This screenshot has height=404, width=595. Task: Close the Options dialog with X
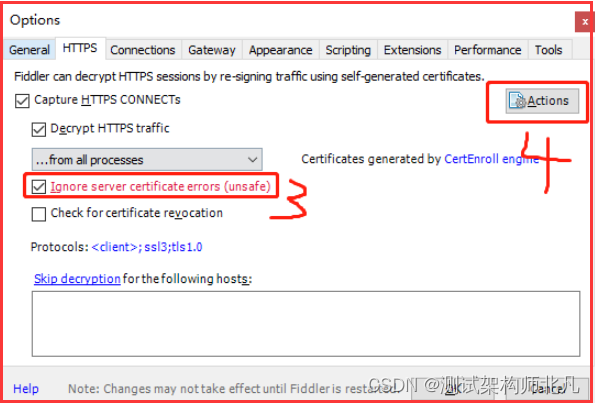(585, 22)
